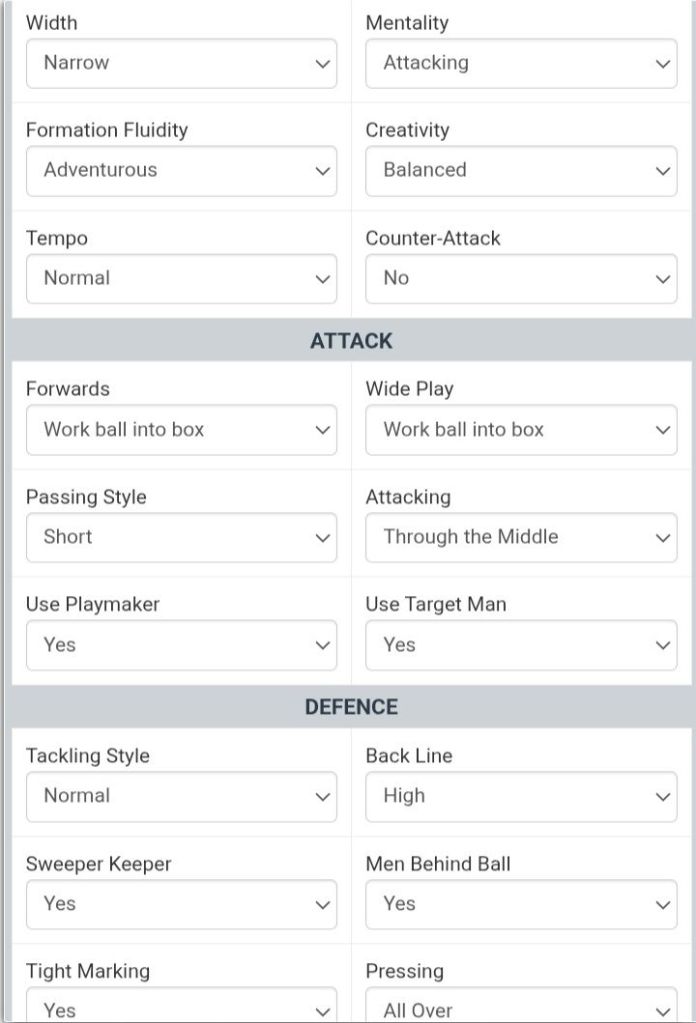Open the Wide Play dropdown
The width and height of the screenshot is (696, 1023).
(x=521, y=430)
